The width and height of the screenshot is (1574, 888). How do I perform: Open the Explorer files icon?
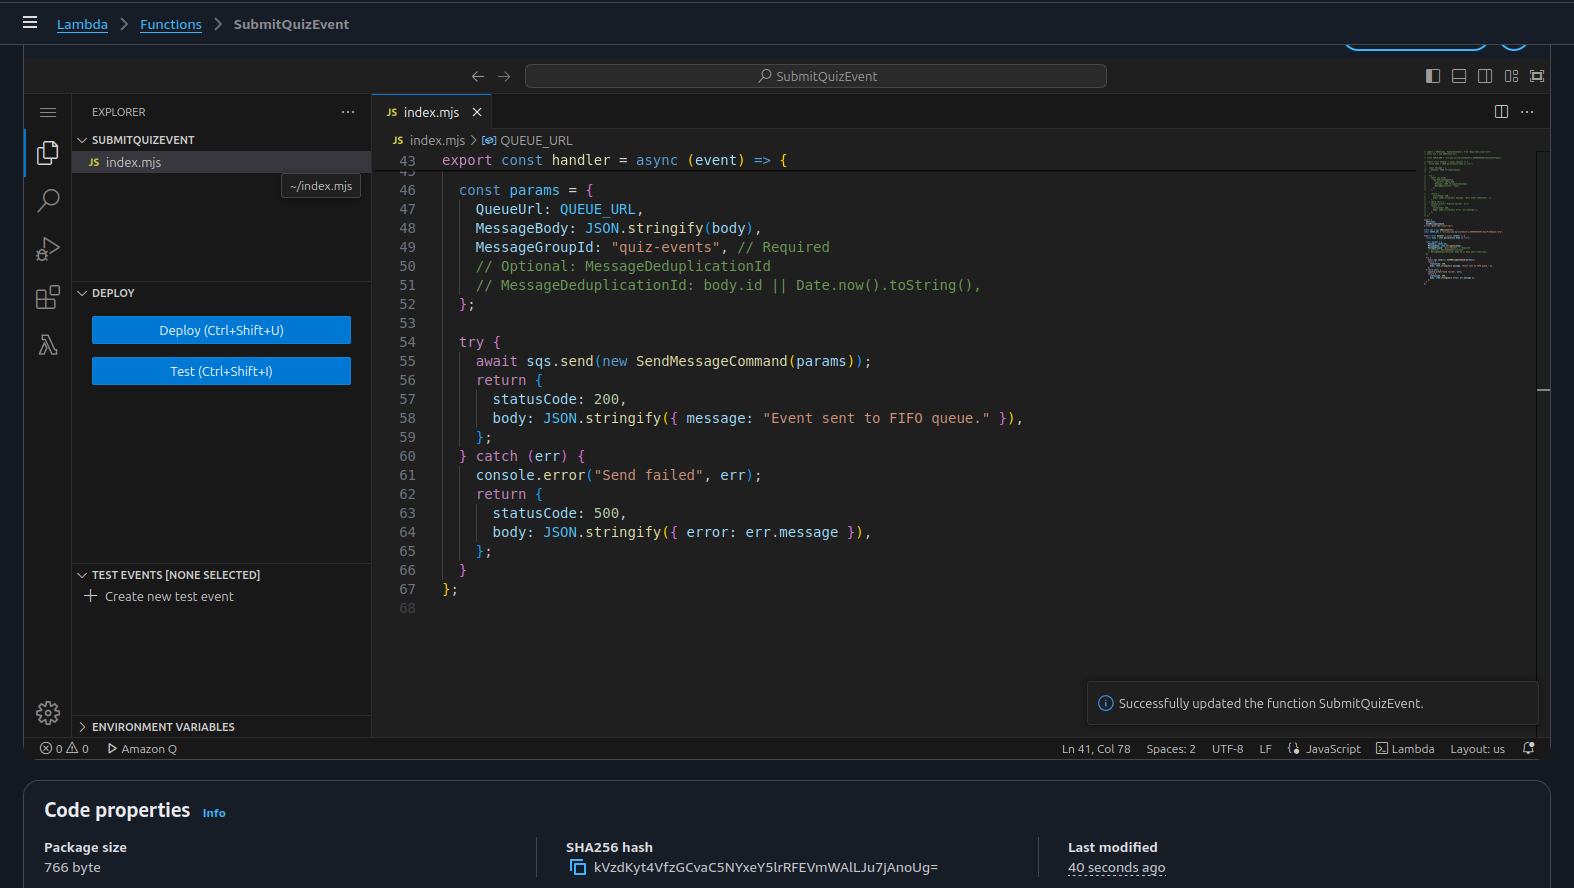click(x=48, y=153)
